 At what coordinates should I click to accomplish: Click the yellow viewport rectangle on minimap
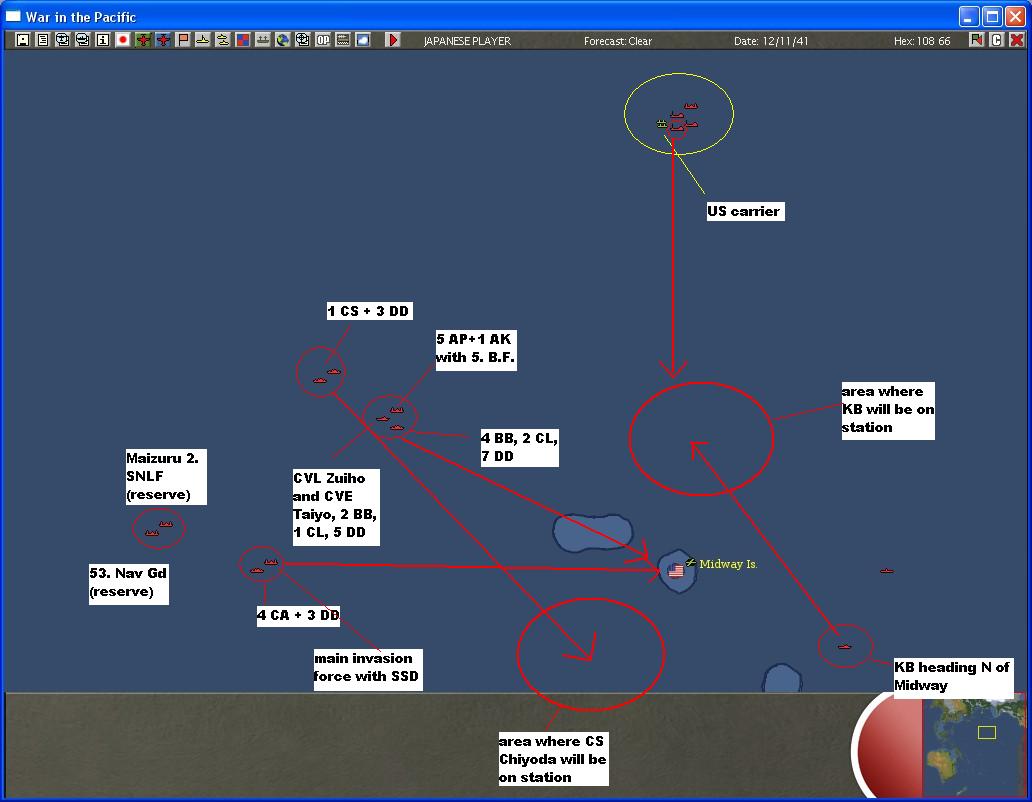987,732
